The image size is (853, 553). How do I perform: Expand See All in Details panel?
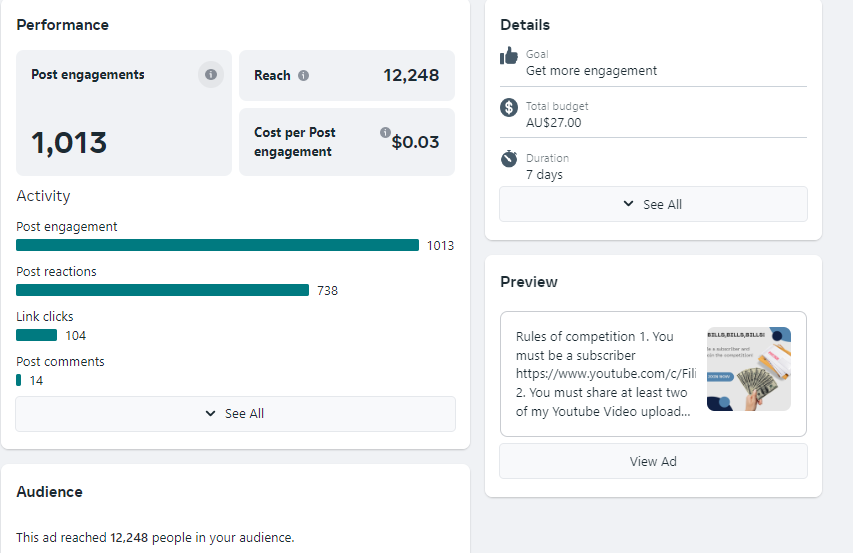coord(653,204)
